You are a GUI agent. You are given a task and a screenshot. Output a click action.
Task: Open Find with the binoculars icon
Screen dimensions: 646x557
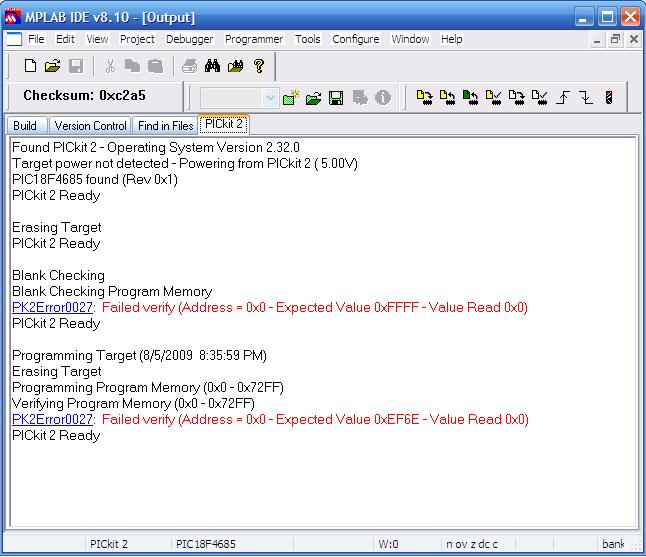[x=213, y=66]
